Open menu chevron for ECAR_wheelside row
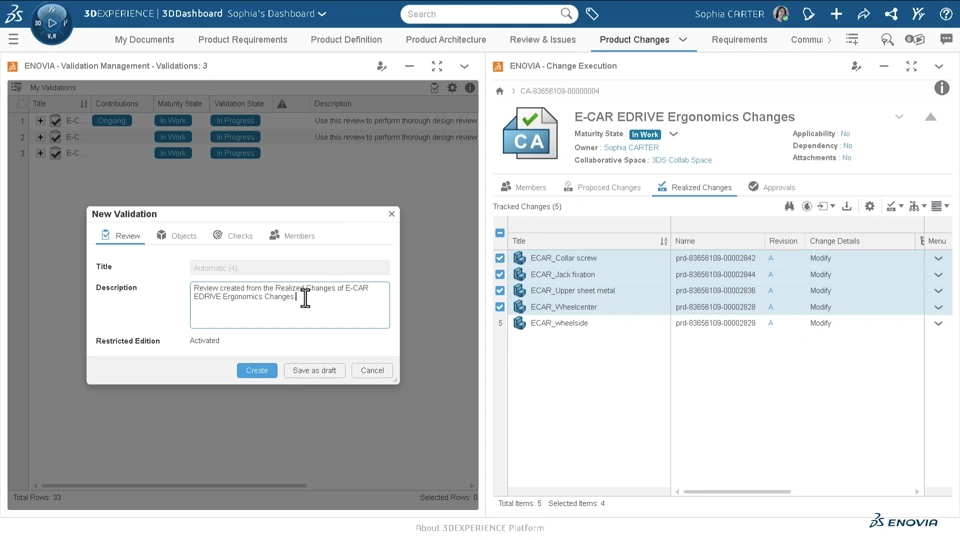Image resolution: width=960 pixels, height=540 pixels. click(938, 323)
